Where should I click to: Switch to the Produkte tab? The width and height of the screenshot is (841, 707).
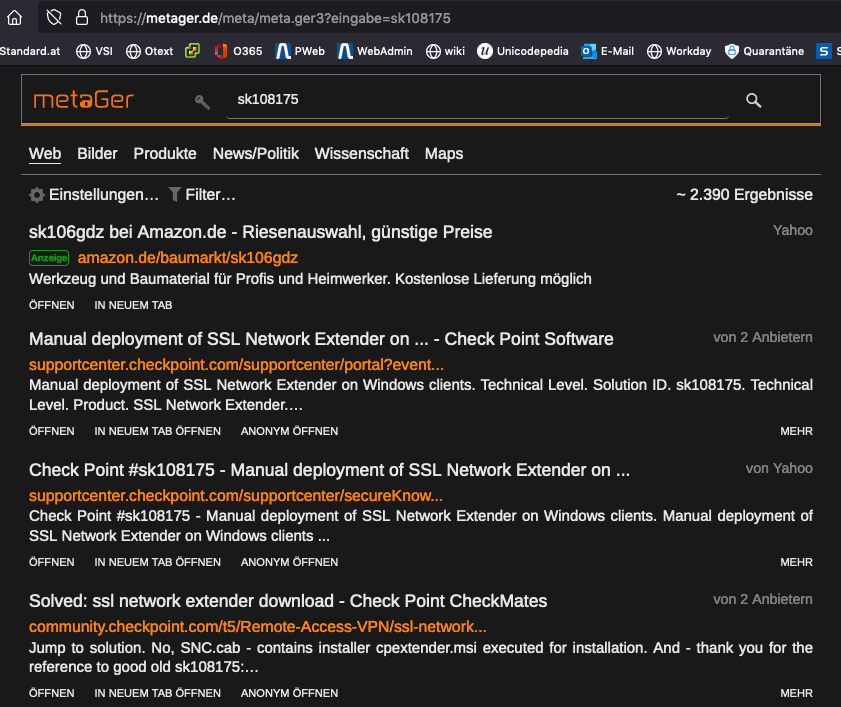tap(165, 154)
